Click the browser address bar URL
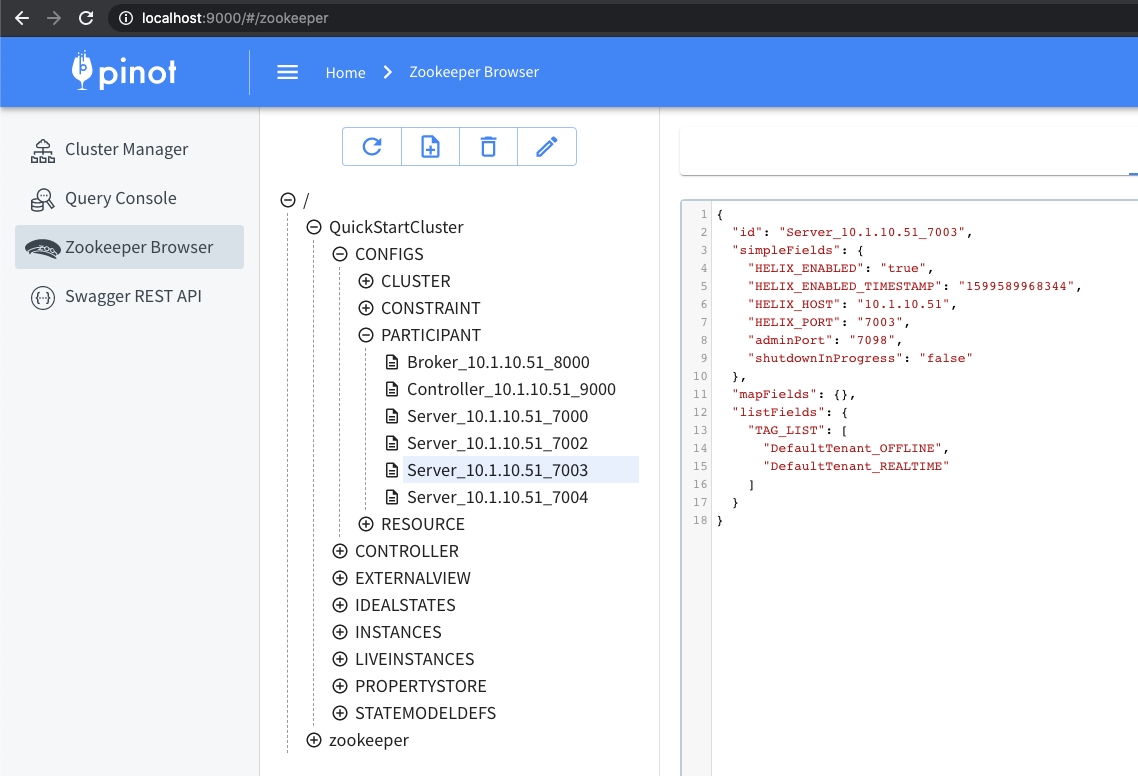 point(235,18)
